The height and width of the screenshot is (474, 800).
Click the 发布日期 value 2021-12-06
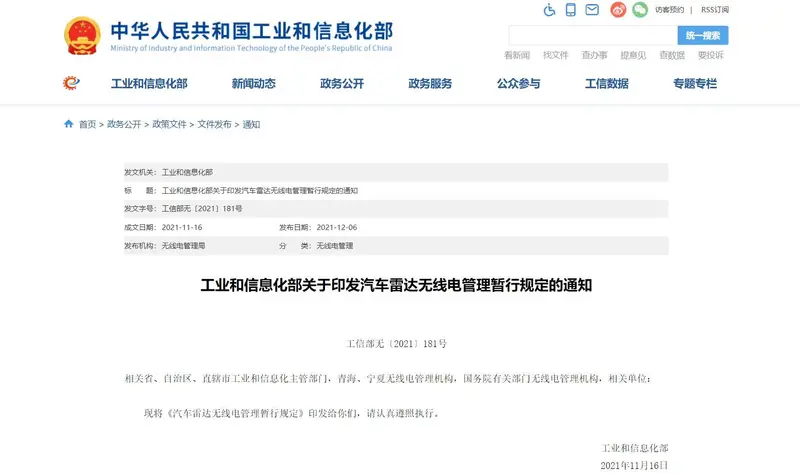click(337, 227)
